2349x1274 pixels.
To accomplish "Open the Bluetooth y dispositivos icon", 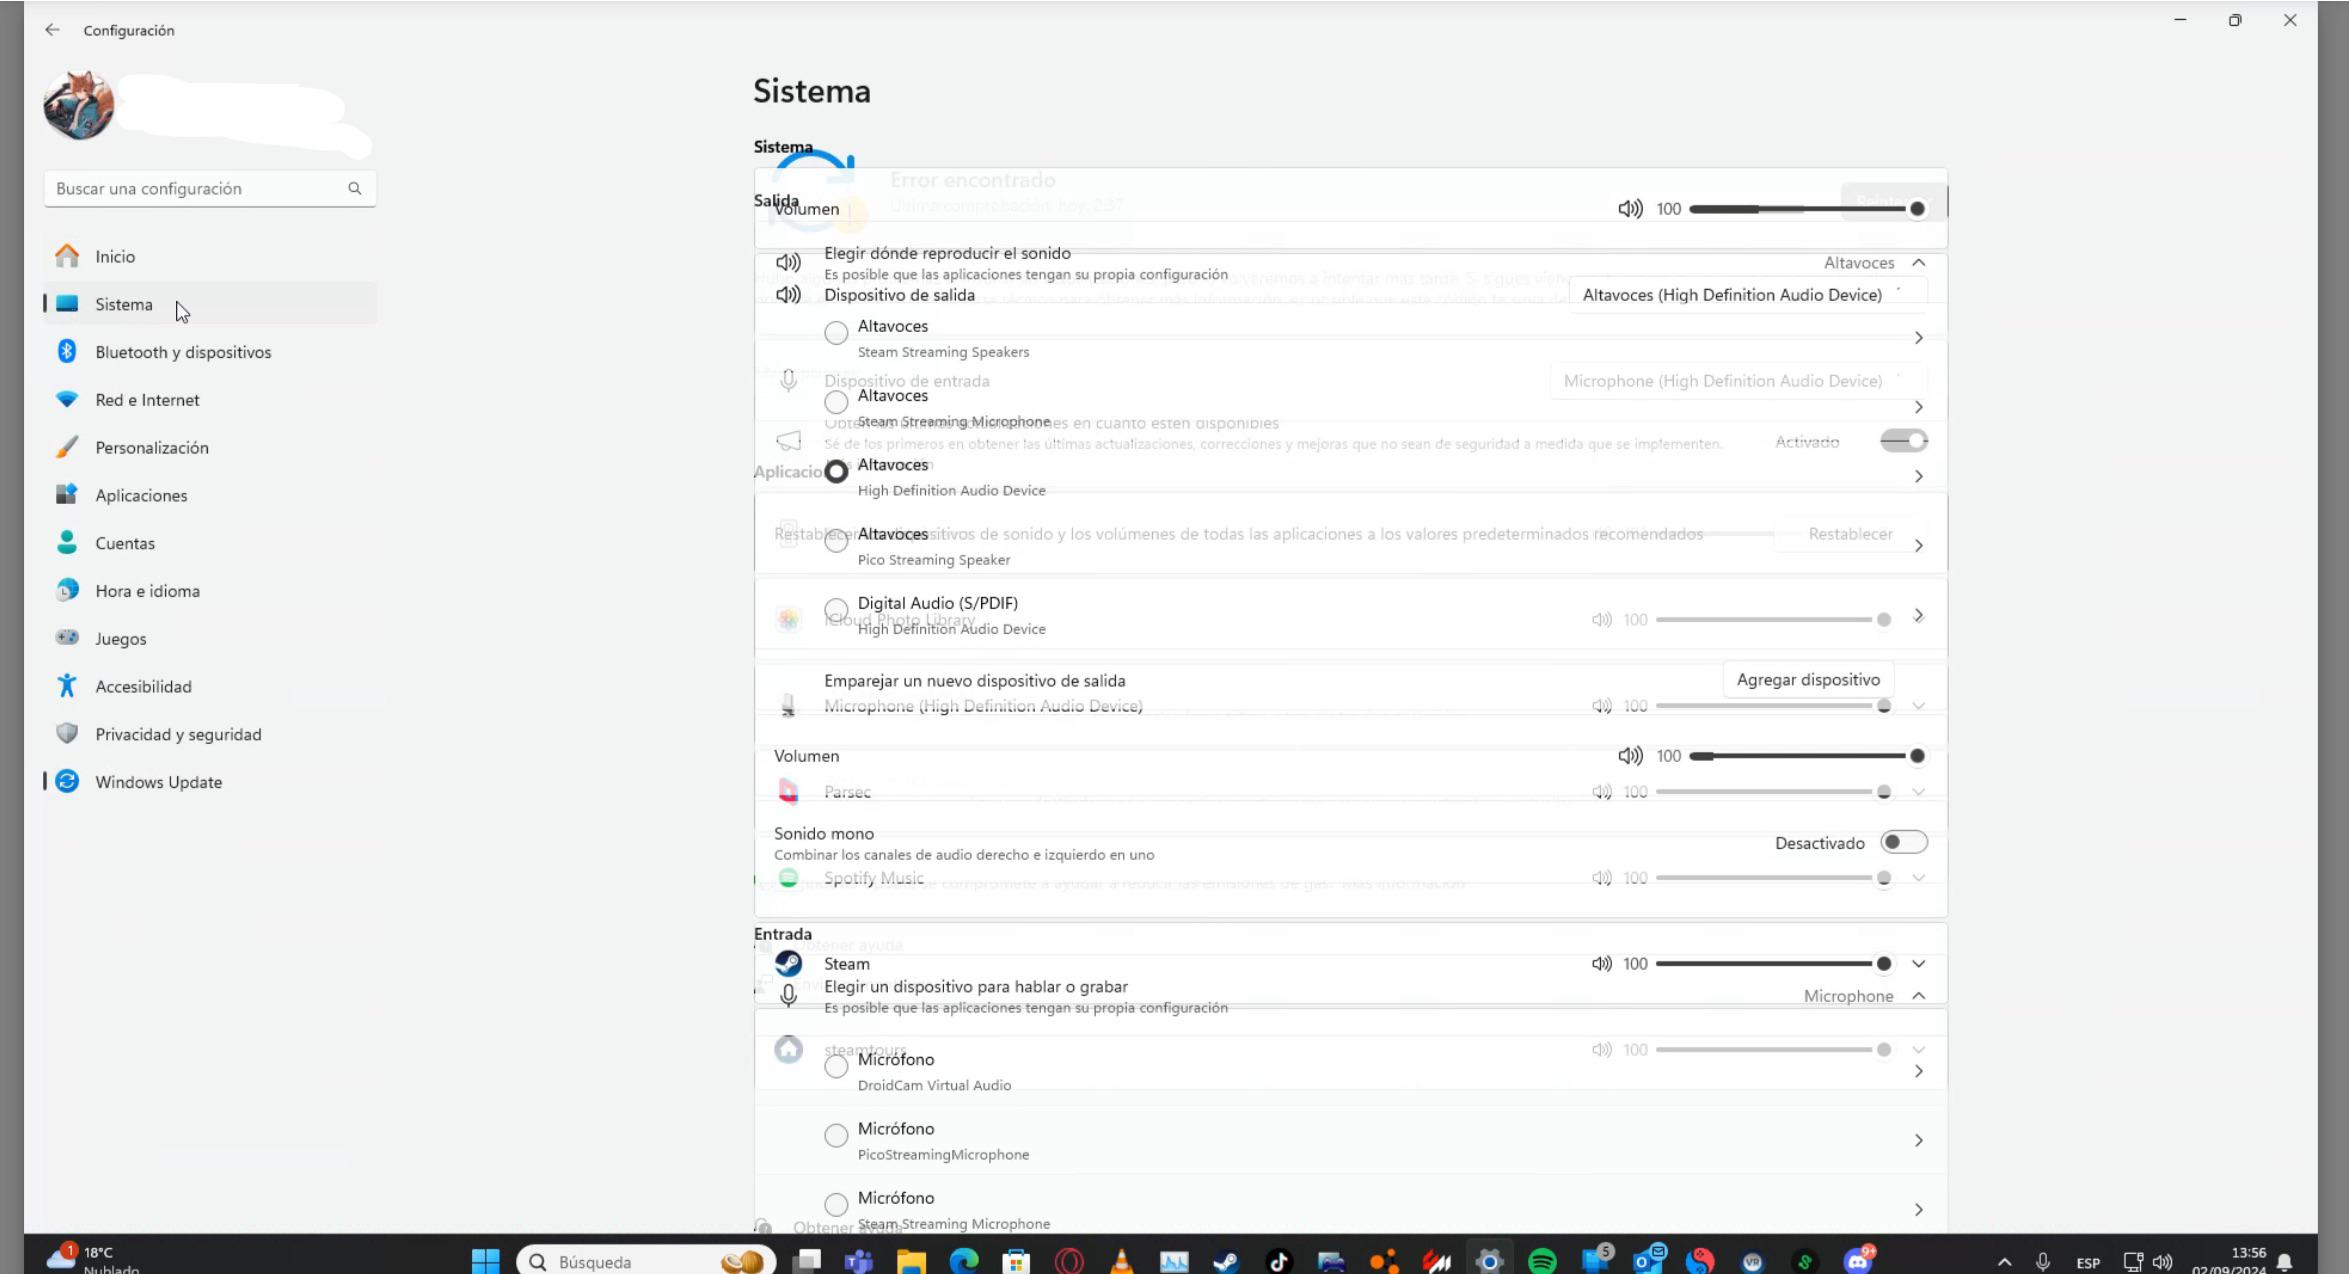I will point(67,351).
